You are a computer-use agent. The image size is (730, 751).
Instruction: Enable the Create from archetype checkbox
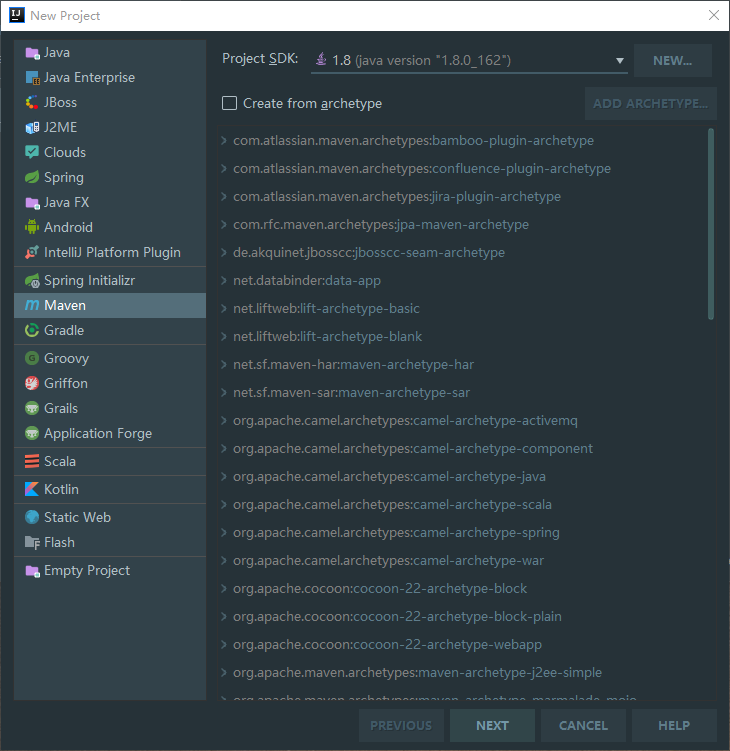pyautogui.click(x=230, y=103)
